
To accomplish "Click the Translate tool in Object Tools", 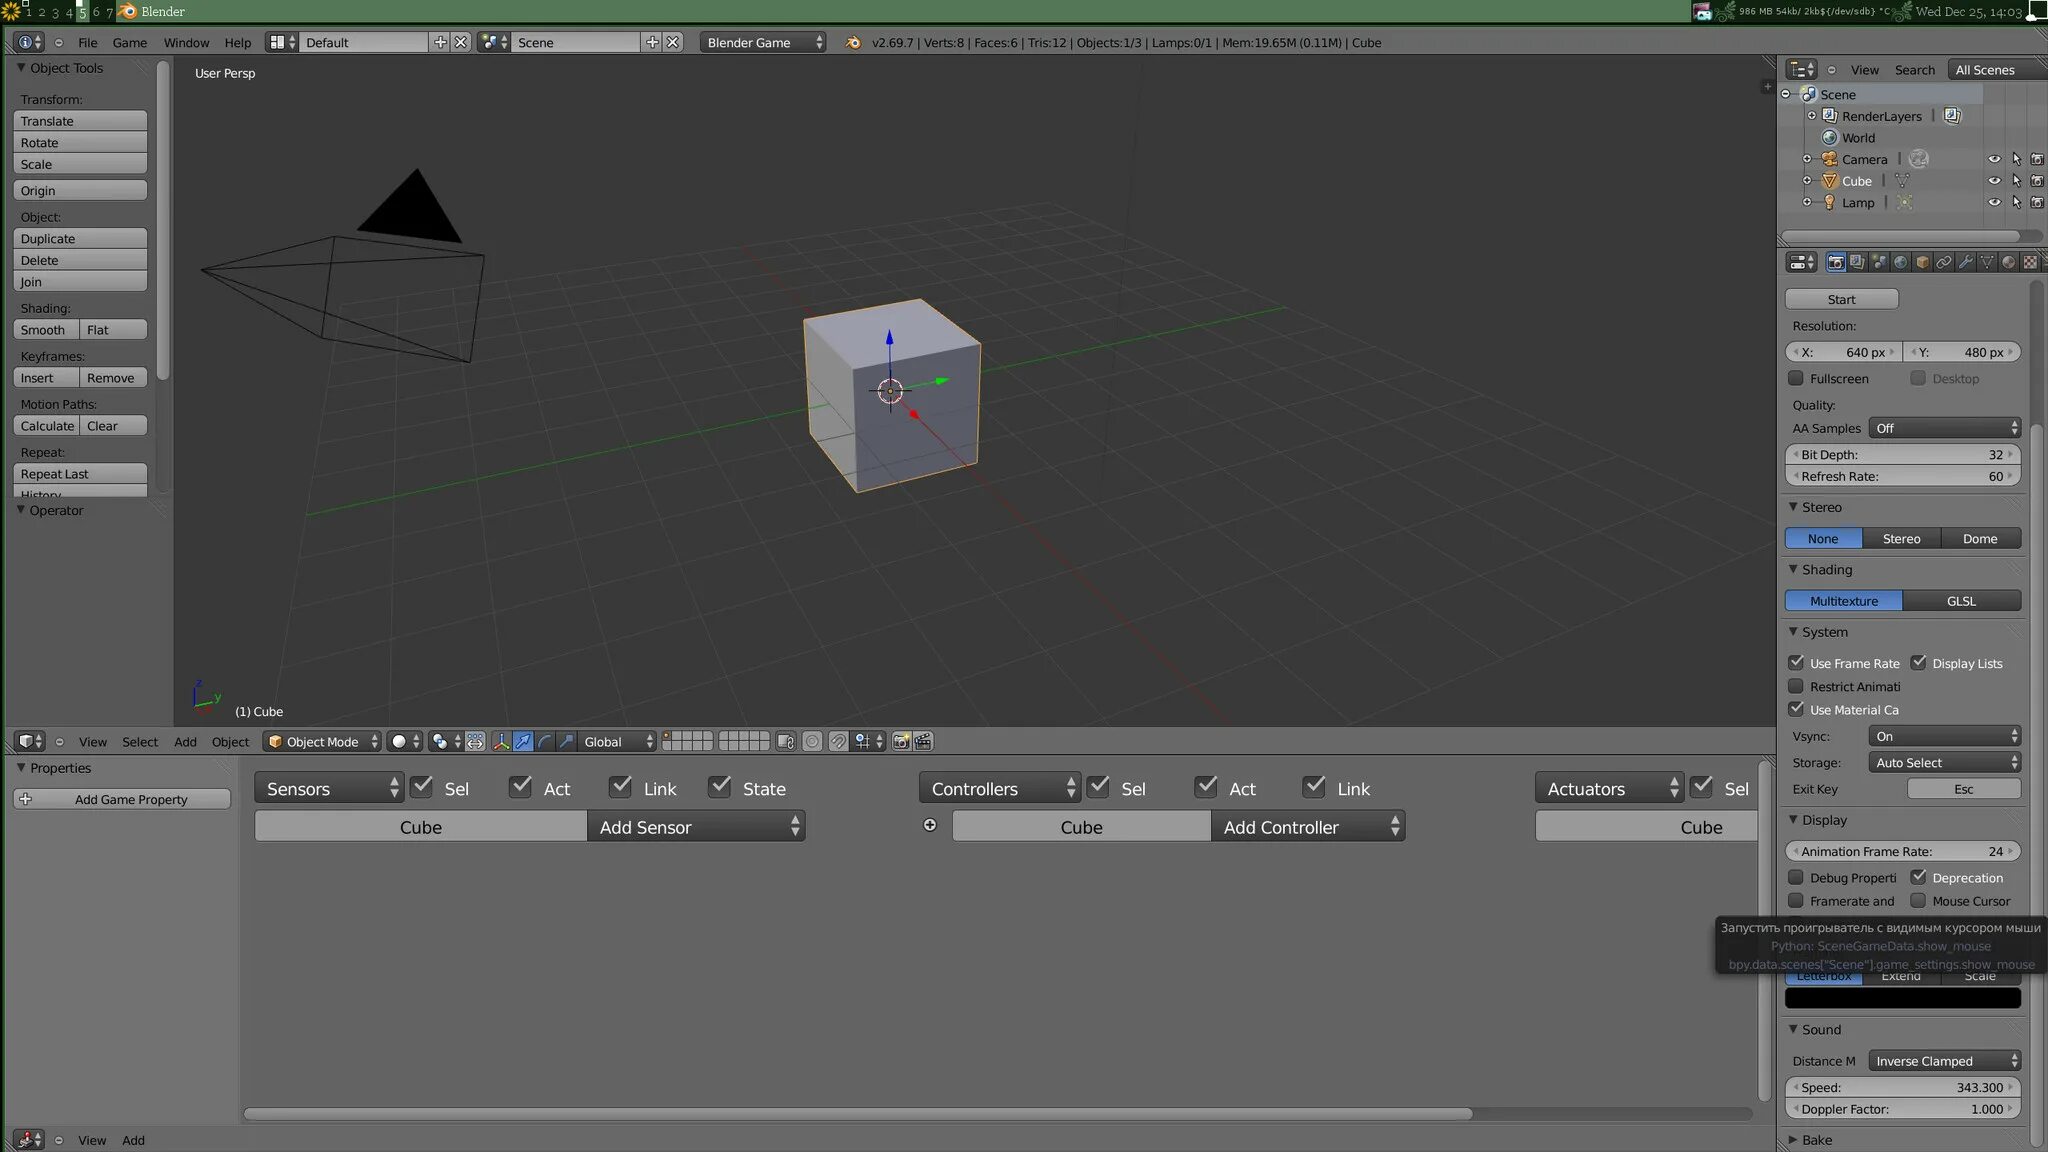I will pyautogui.click(x=80, y=121).
